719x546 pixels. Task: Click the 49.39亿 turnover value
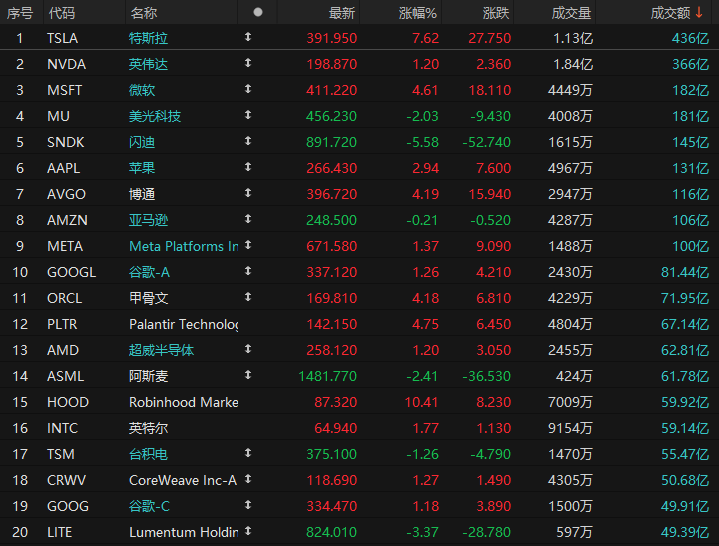pos(685,532)
